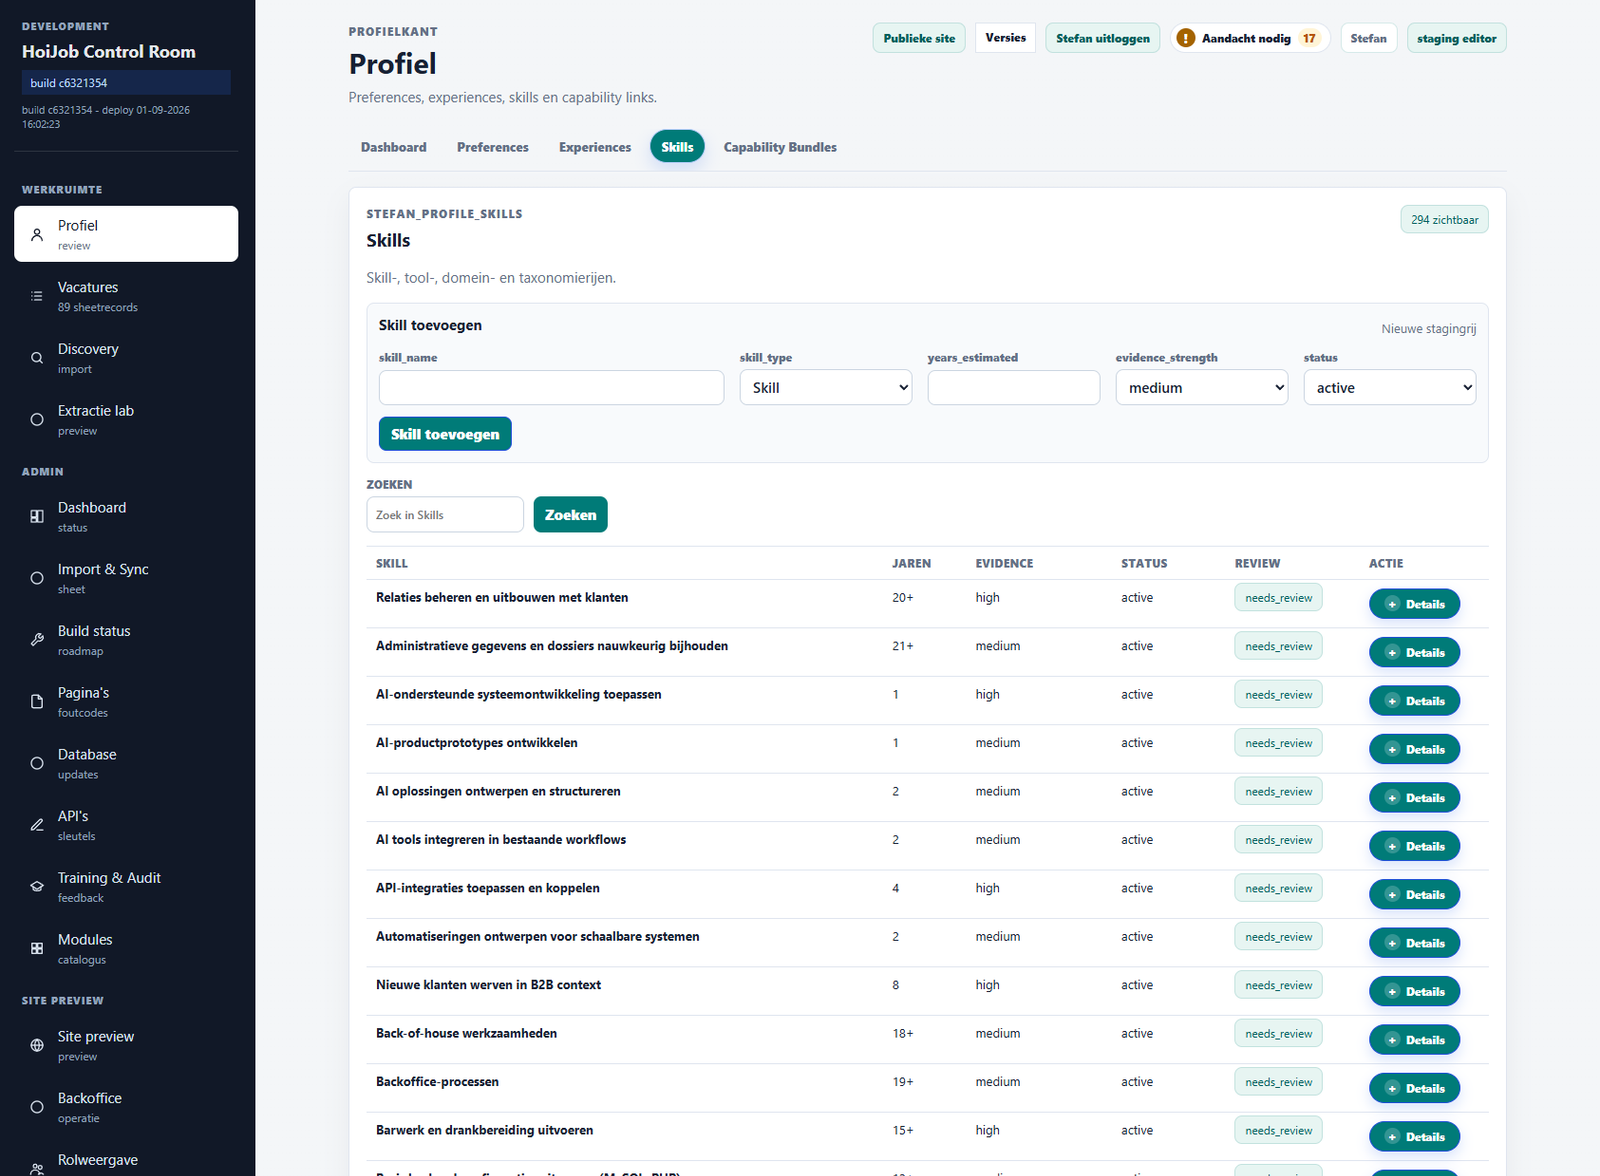Click the 294 zichtbaar badge

tap(1444, 220)
